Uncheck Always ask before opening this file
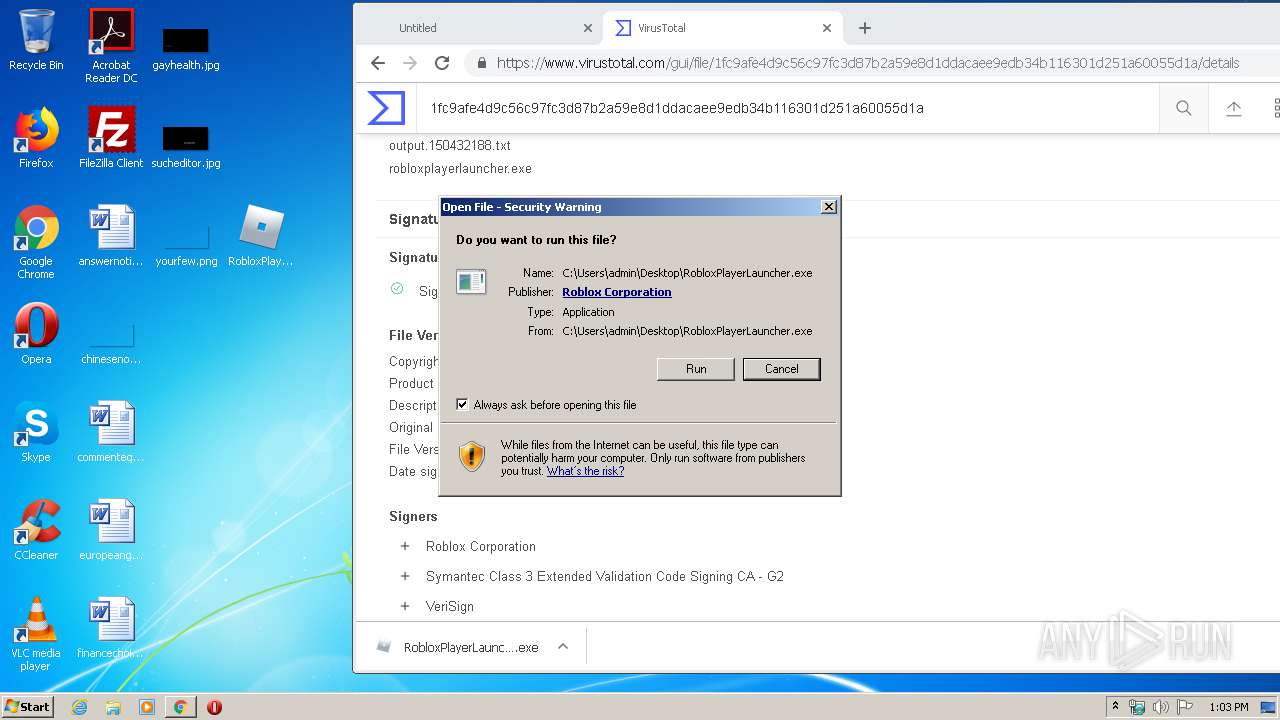The image size is (1280, 720). tap(462, 405)
